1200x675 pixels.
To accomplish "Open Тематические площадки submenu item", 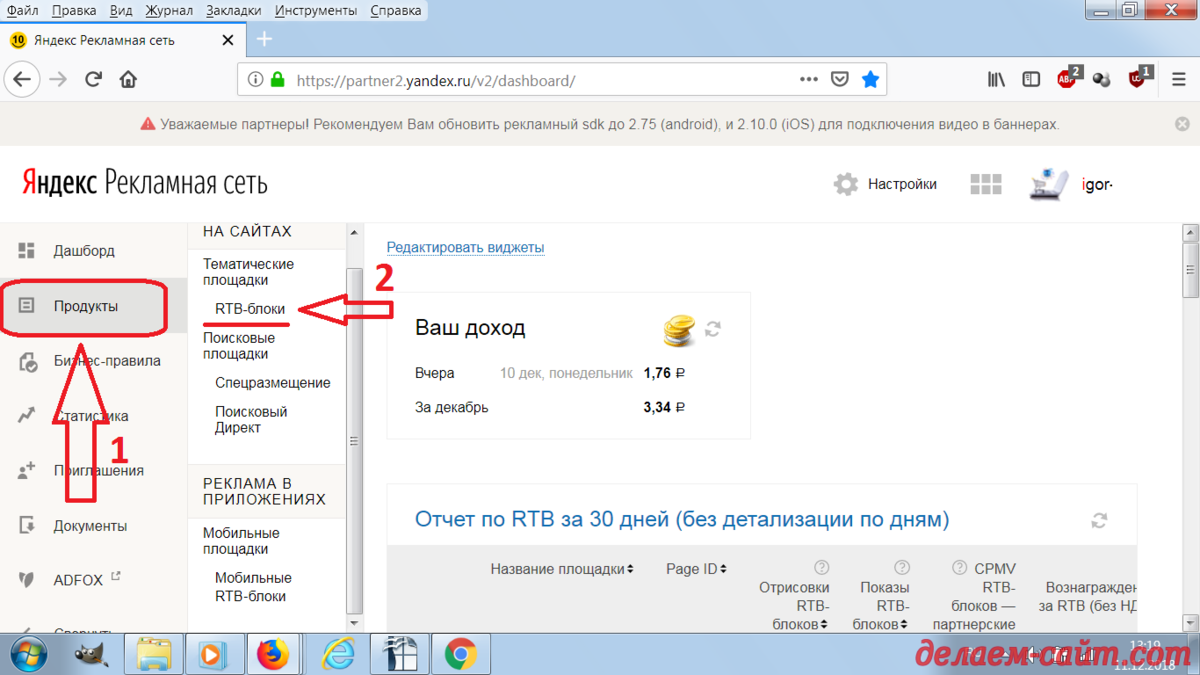I will click(249, 272).
